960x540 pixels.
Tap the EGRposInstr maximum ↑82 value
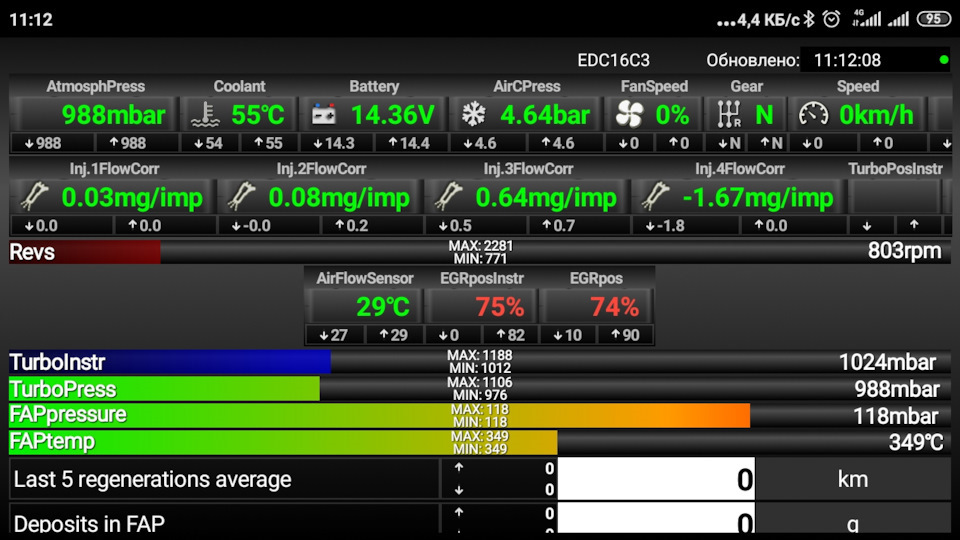pos(509,335)
